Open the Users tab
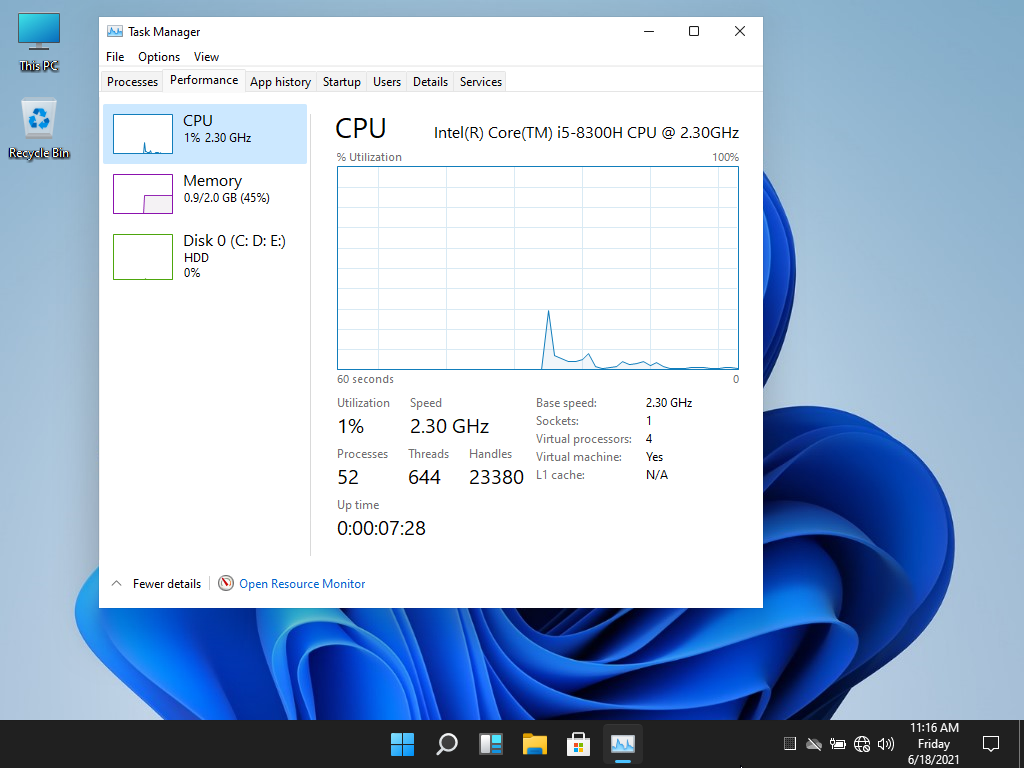Viewport: 1024px width, 768px height. 387,82
